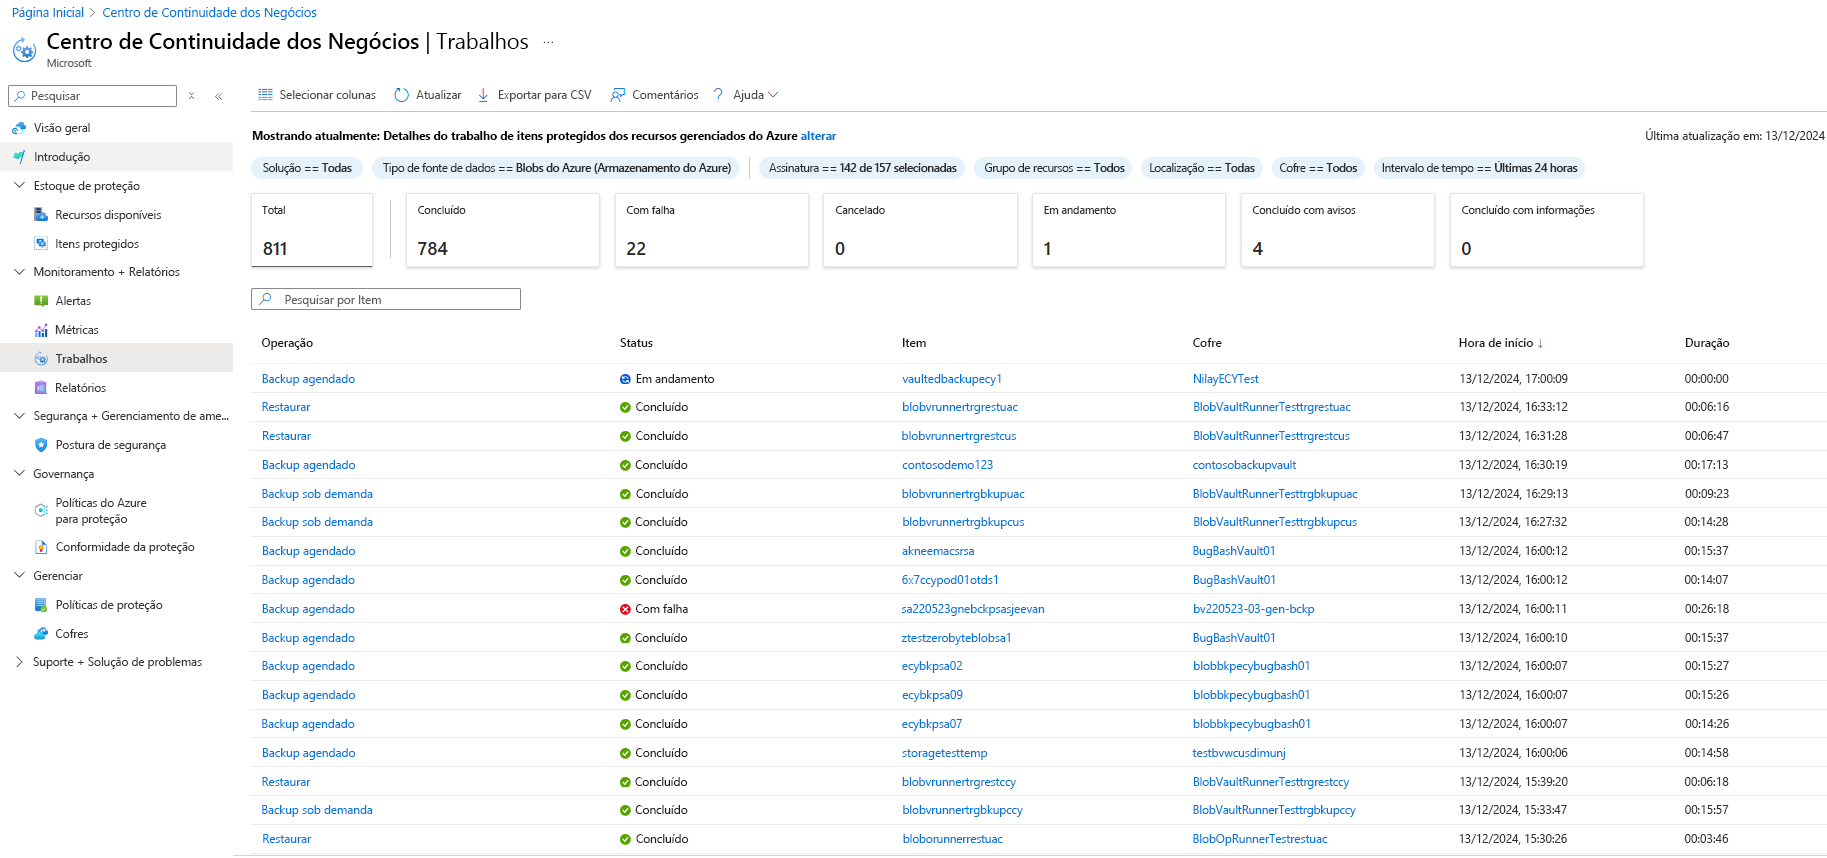Select the Concluído 784 card
The height and width of the screenshot is (858, 1827).
[x=503, y=230]
